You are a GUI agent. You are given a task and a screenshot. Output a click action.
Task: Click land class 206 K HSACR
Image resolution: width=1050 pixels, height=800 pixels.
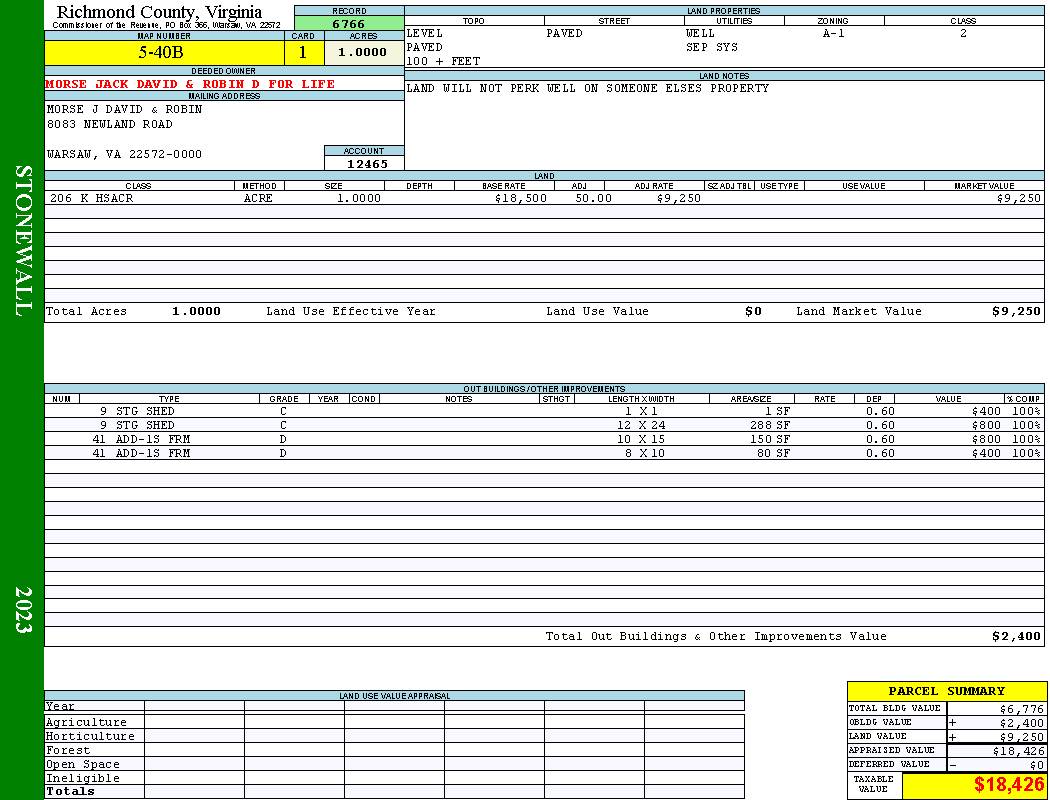pyautogui.click(x=92, y=198)
